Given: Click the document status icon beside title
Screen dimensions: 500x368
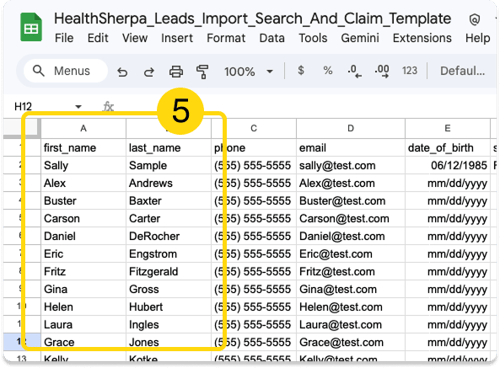Looking at the screenshot, I should pos(474,20).
